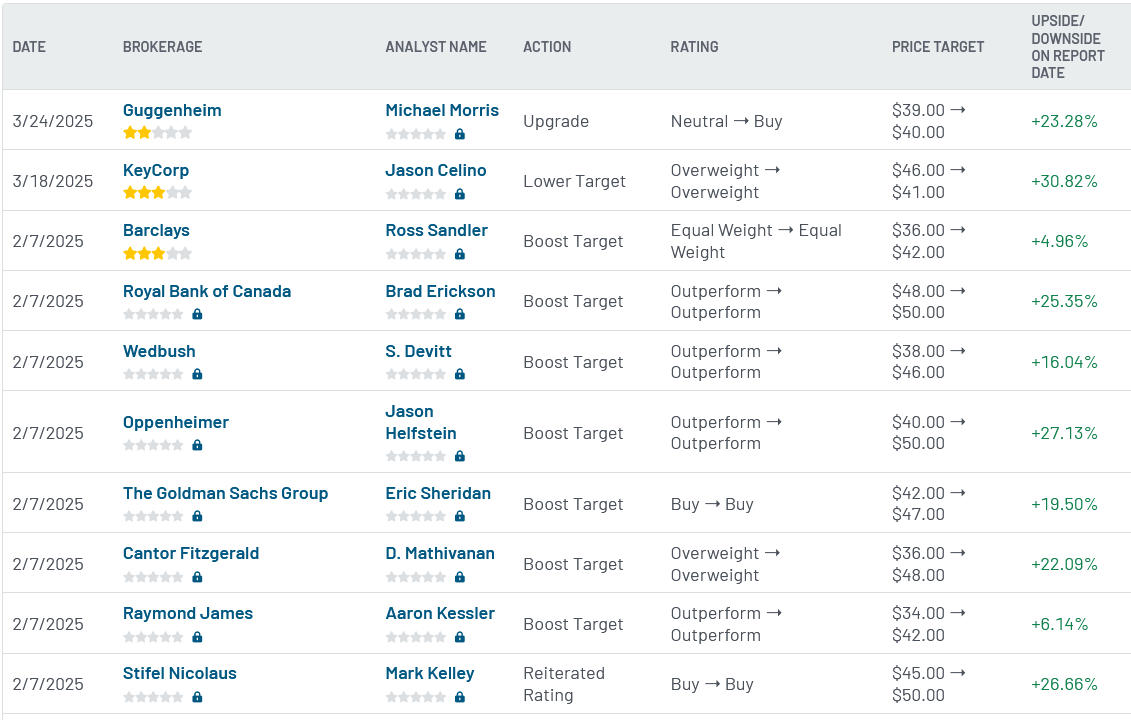Select the +23.28% upside value
Screen dimensions: 1131x720
click(1064, 121)
